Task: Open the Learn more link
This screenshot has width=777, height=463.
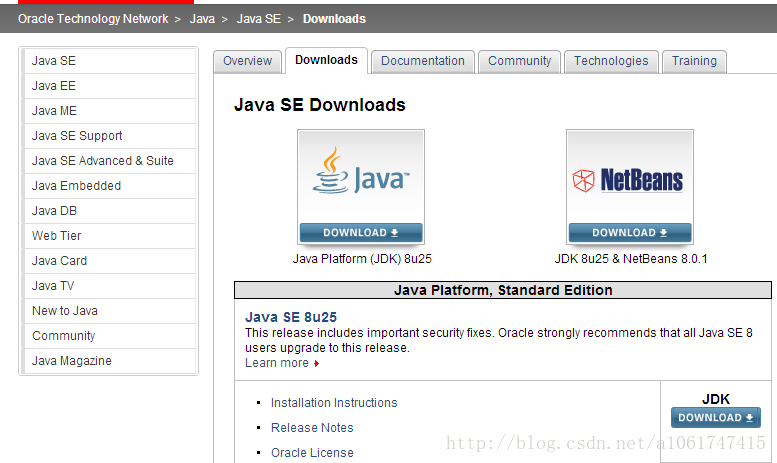Action: tap(277, 363)
